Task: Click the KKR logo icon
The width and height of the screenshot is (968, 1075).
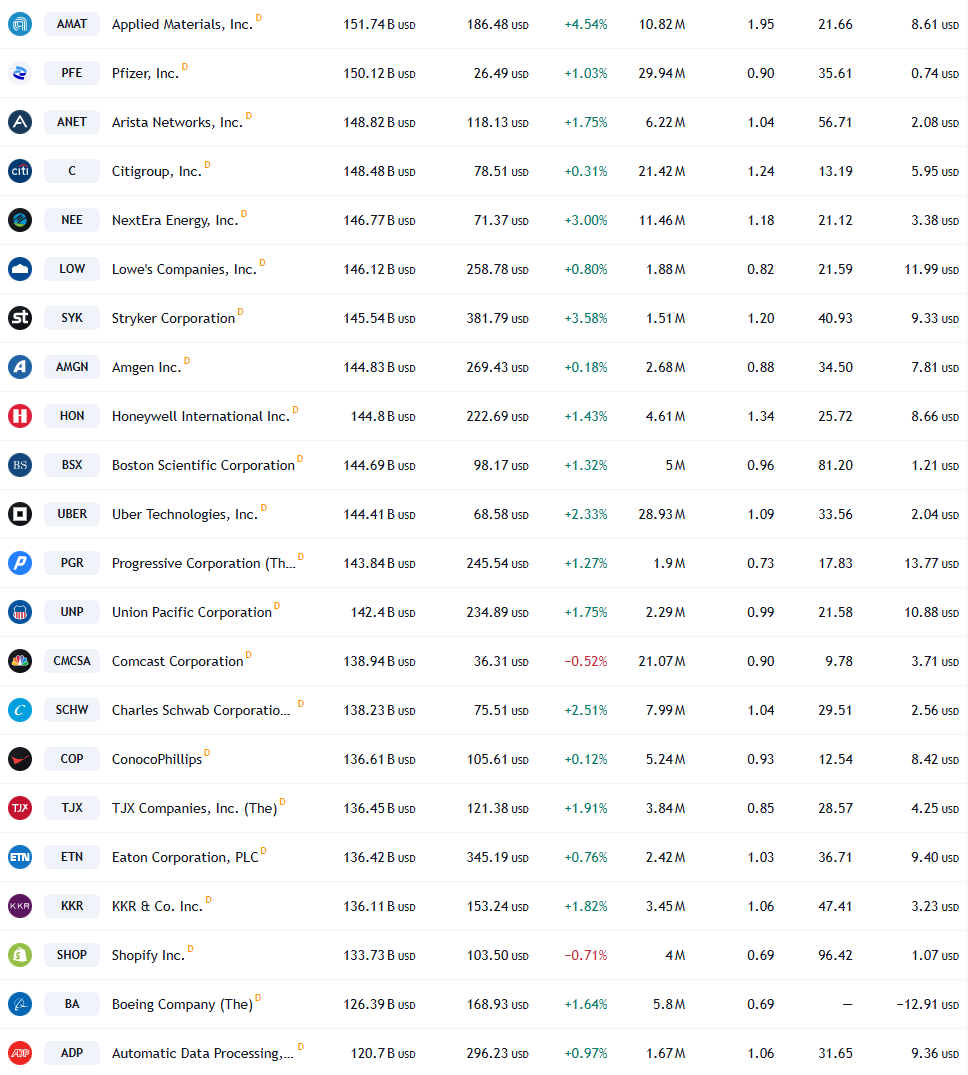Action: coord(20,906)
